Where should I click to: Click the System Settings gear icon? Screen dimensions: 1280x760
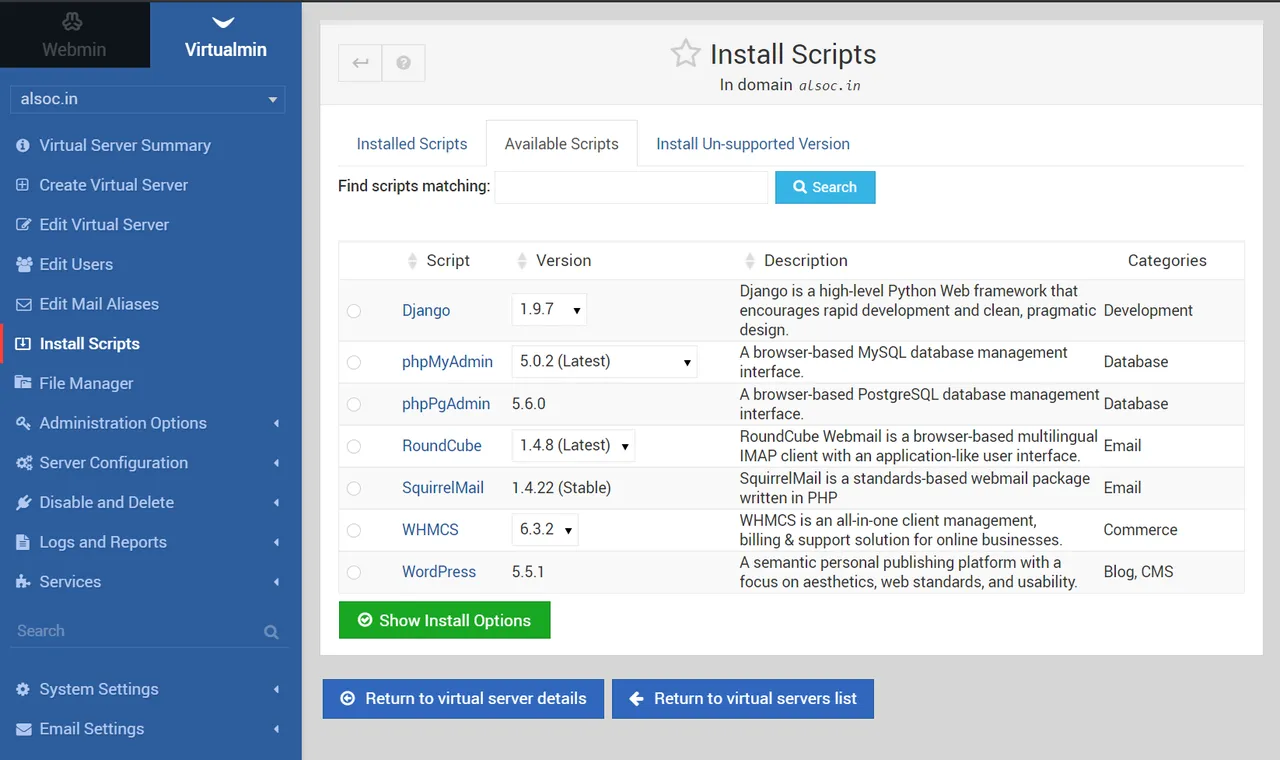point(23,689)
